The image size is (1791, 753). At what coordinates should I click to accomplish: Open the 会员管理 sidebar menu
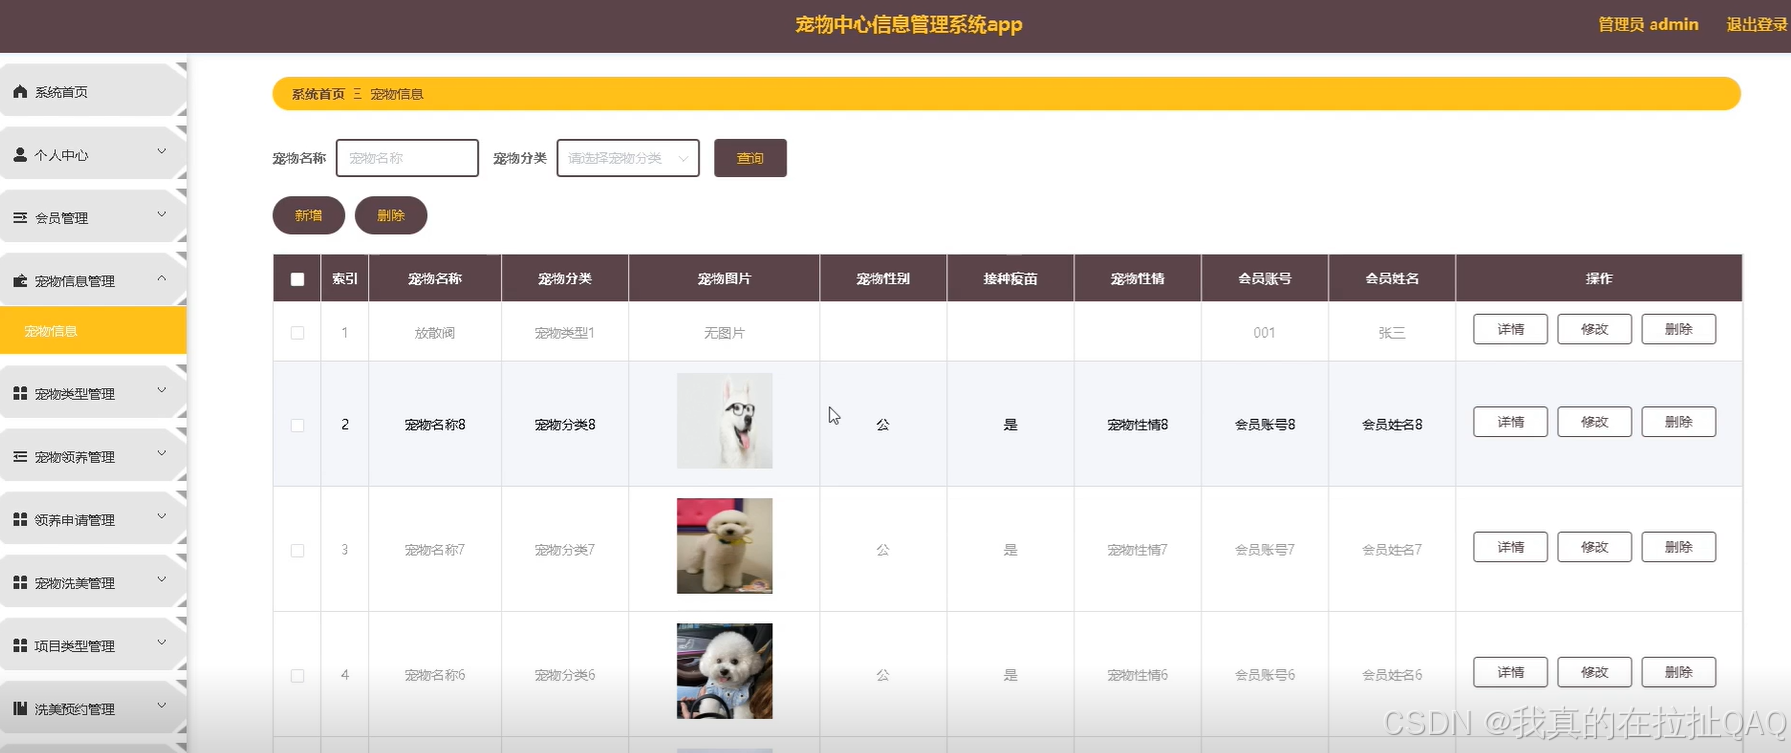[x=93, y=217]
